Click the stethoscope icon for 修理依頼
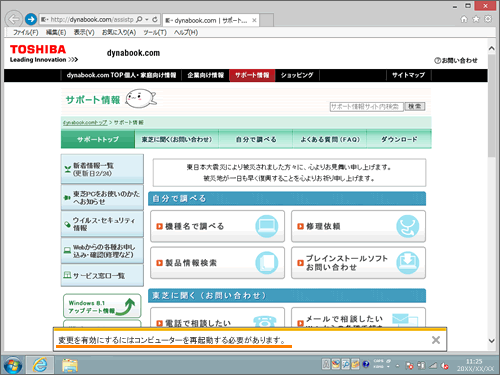Image resolution: width=500 pixels, height=375 pixels. (407, 226)
